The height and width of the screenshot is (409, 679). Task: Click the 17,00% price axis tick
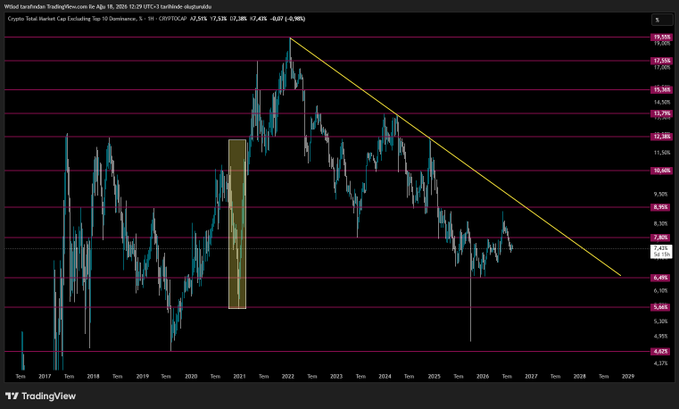[x=662, y=67]
